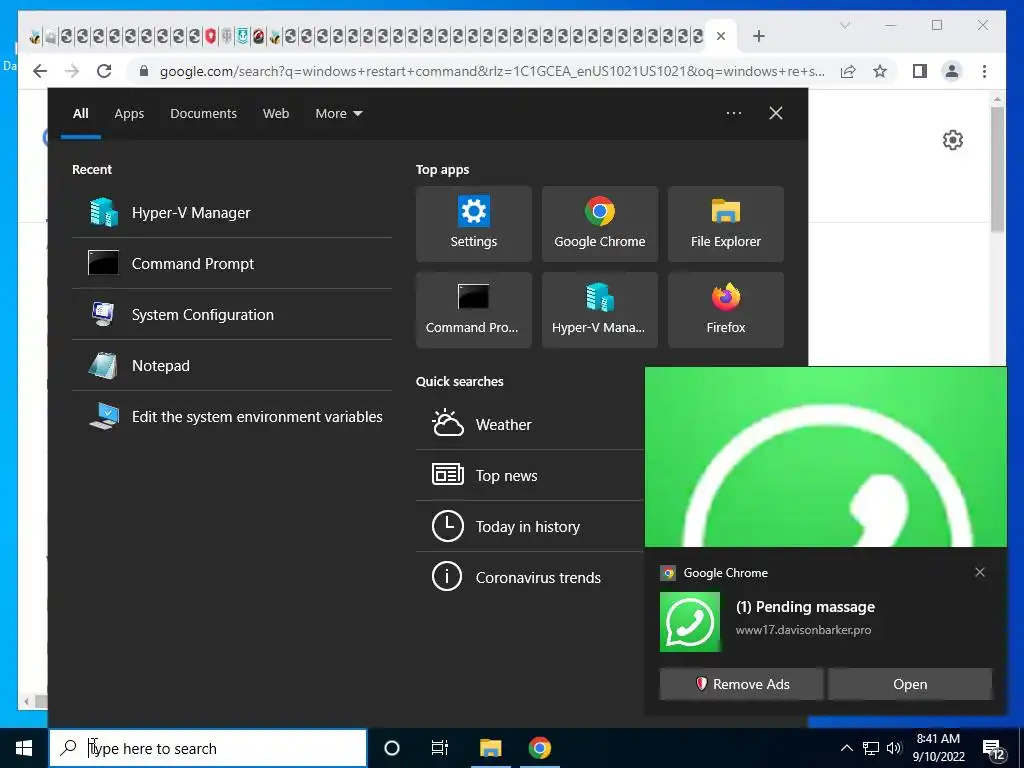This screenshot has width=1024, height=768.
Task: Switch to the Documents search tab
Action: click(x=203, y=114)
